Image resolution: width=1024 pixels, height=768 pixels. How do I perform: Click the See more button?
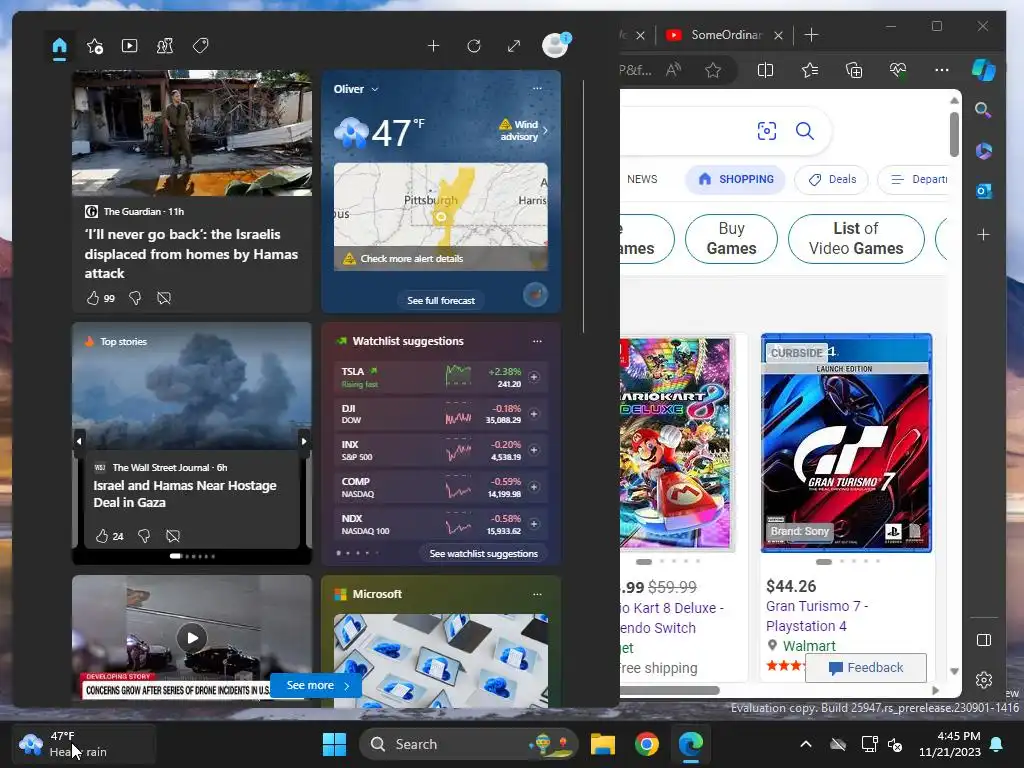pyautogui.click(x=317, y=685)
